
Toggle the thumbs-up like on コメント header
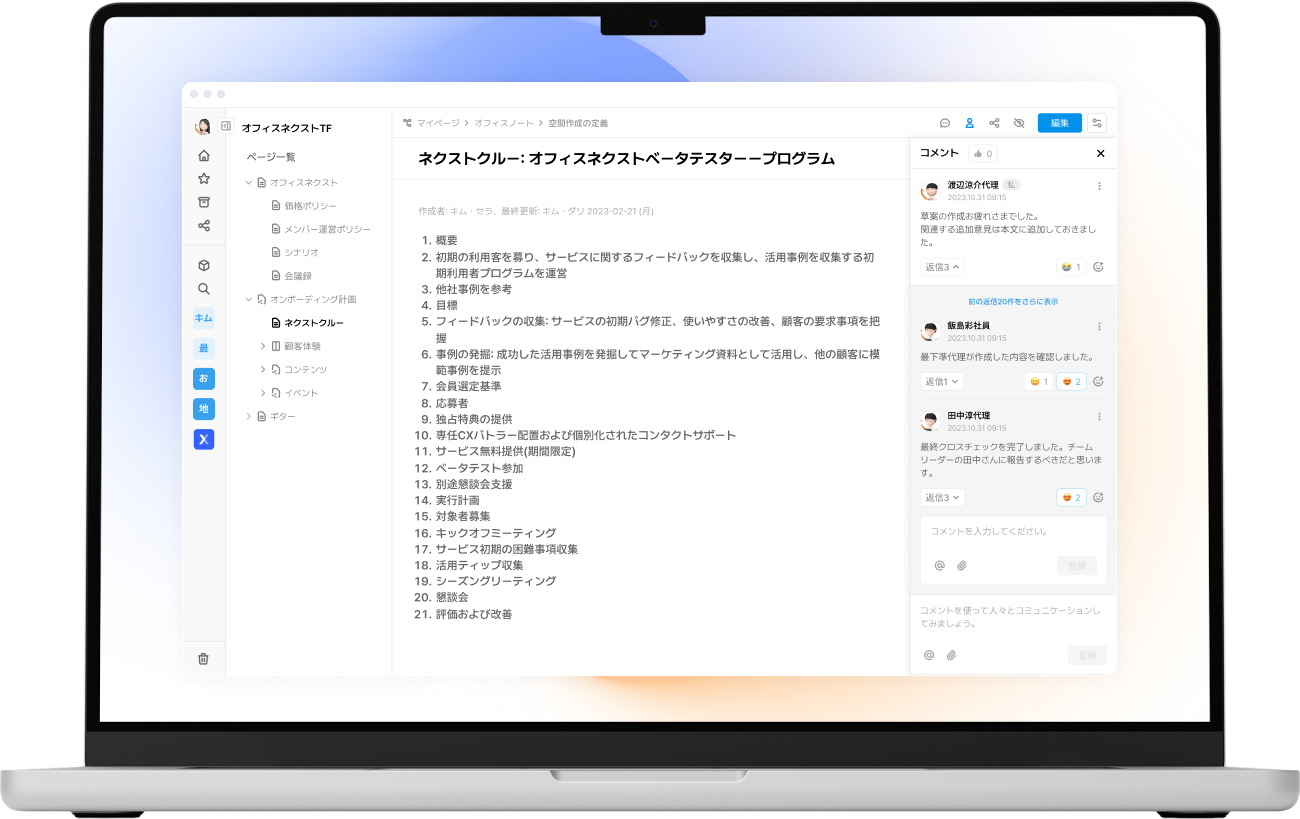983,154
